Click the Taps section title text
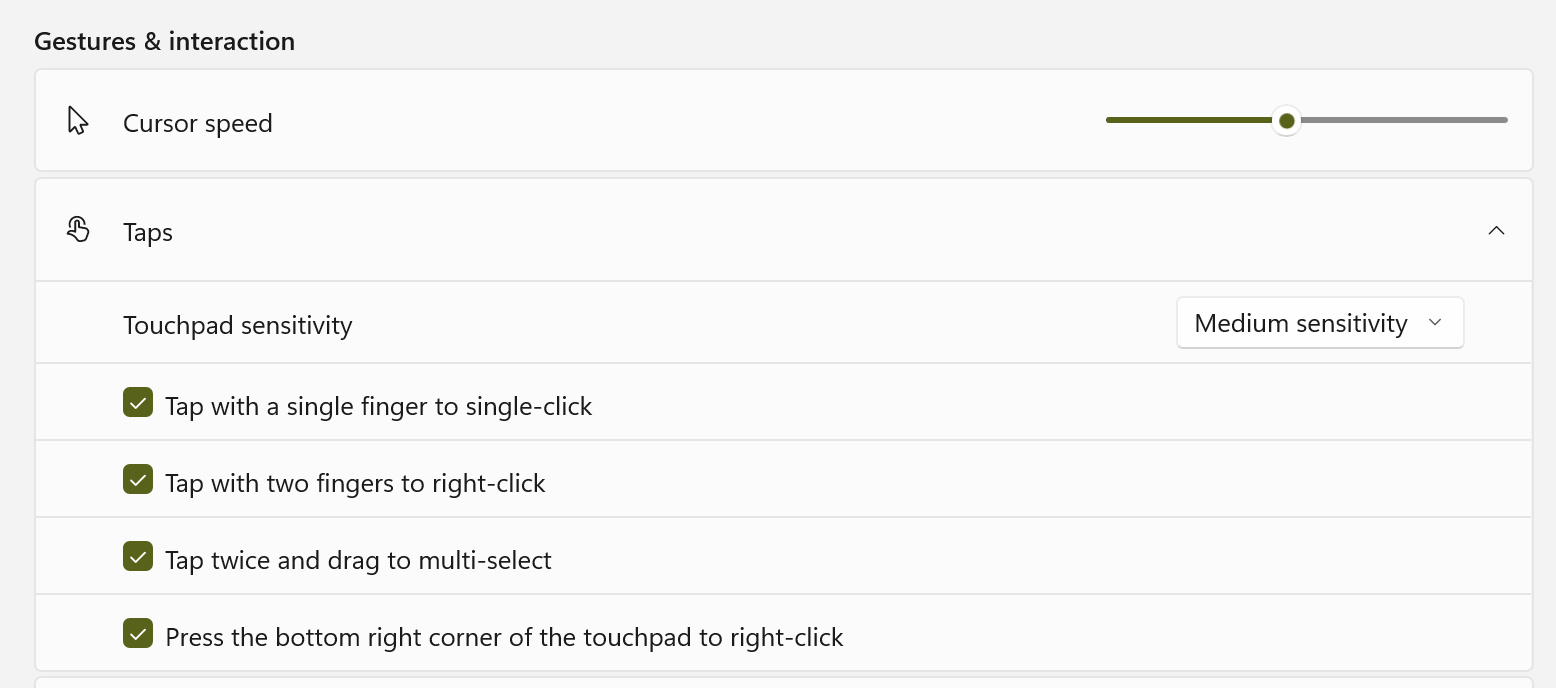Screen dimensions: 1556x688 [148, 233]
